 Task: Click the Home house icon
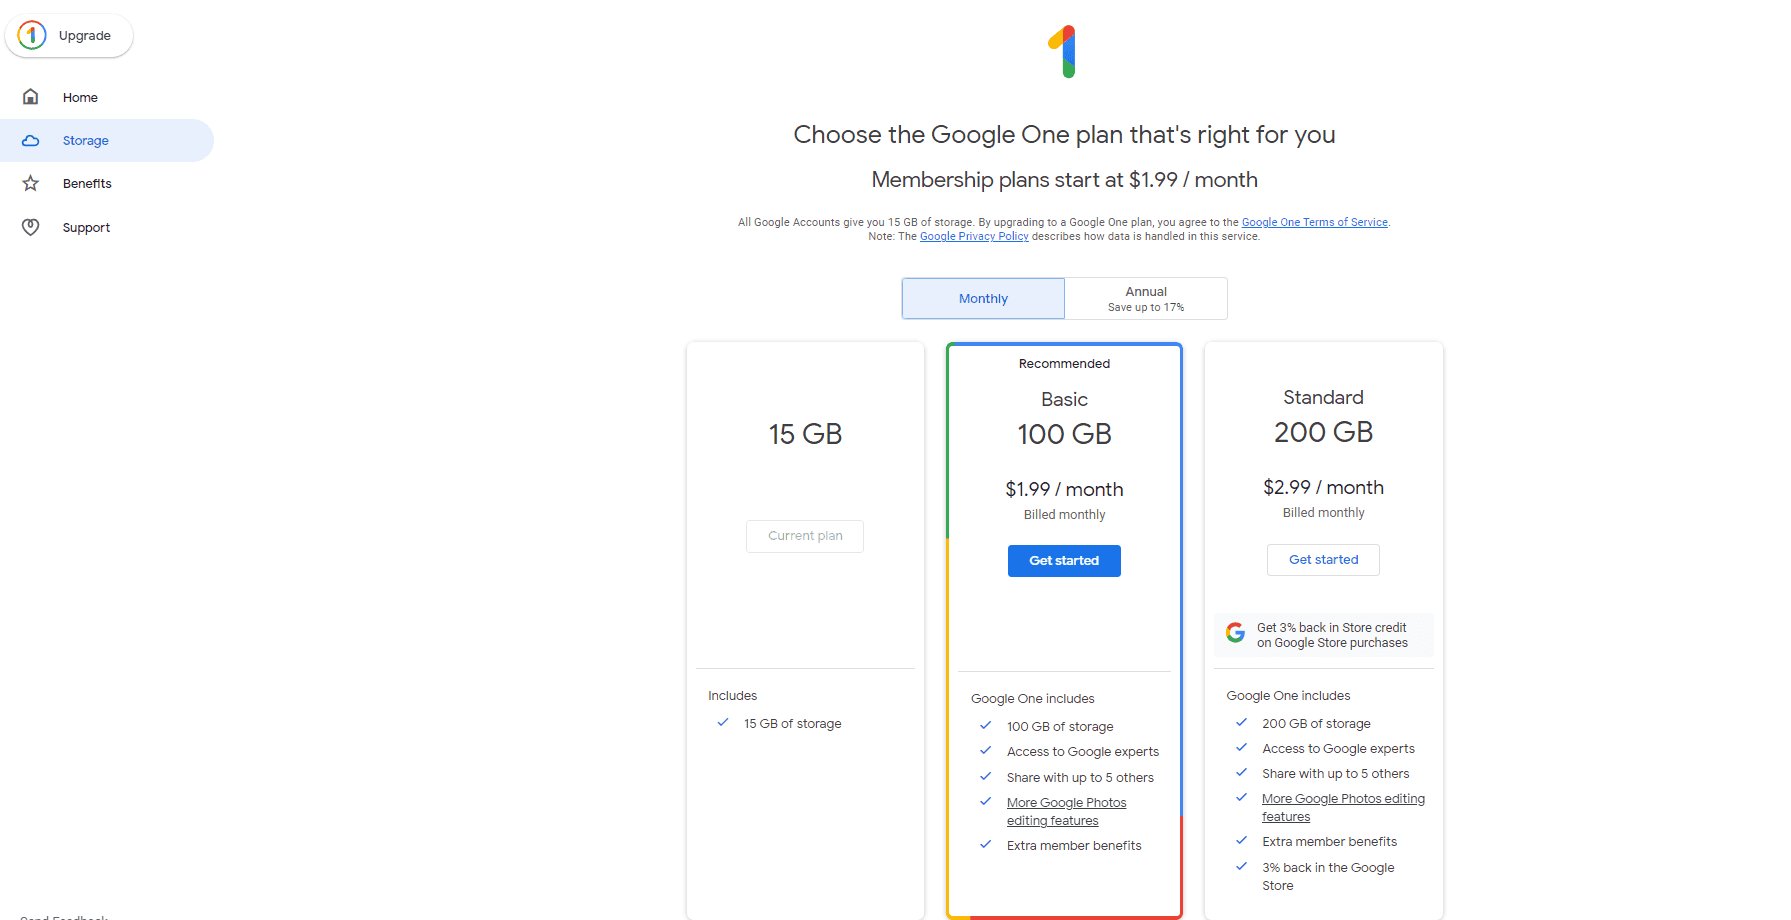point(31,97)
